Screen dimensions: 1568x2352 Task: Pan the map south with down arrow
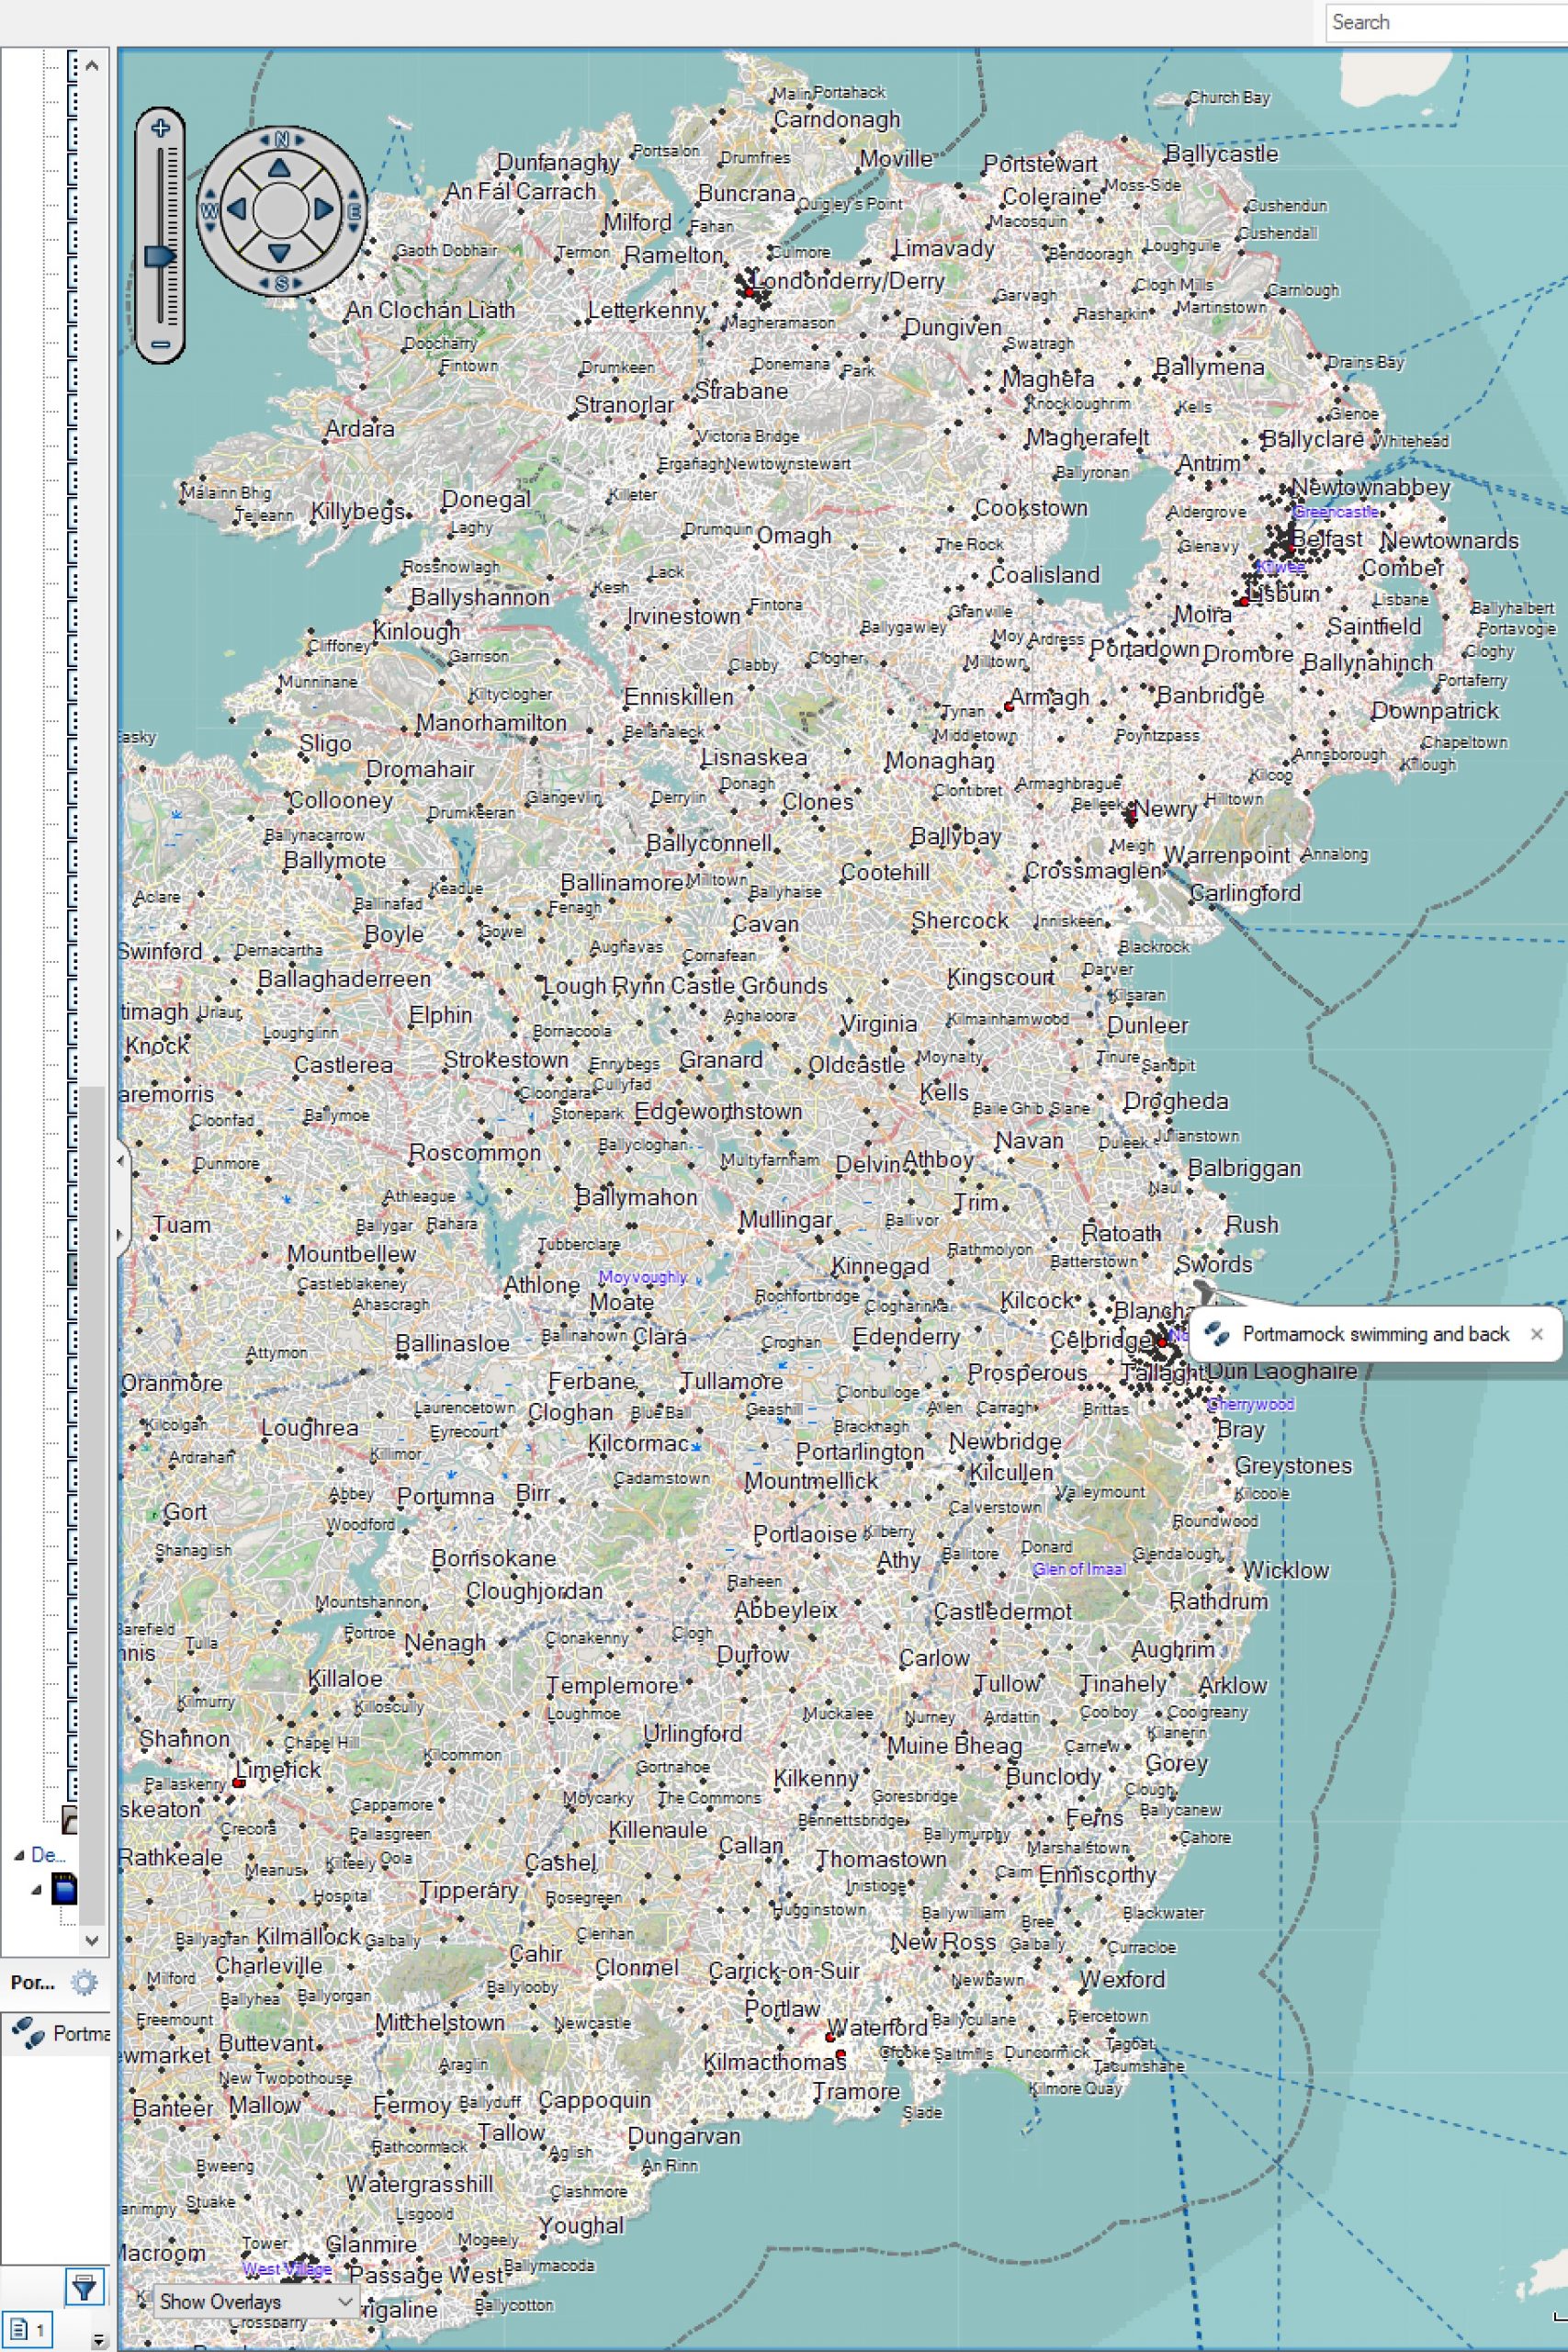(x=280, y=252)
